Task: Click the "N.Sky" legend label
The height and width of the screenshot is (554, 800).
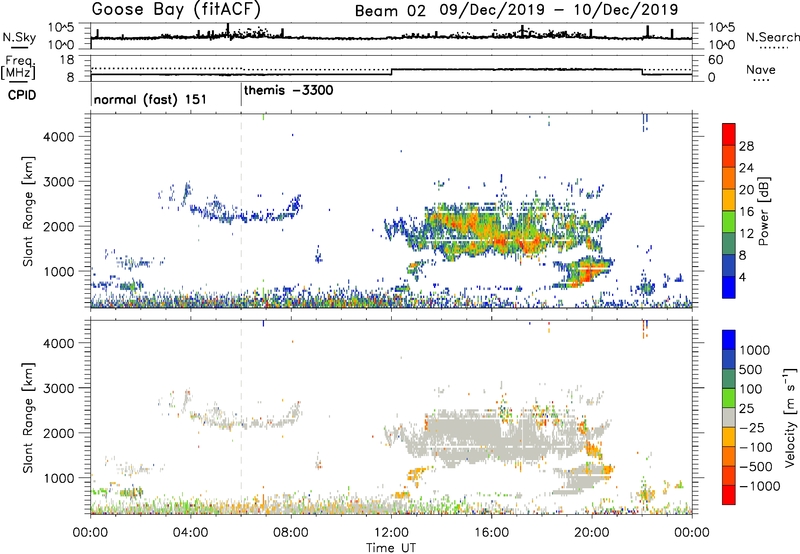Action: pyautogui.click(x=19, y=37)
